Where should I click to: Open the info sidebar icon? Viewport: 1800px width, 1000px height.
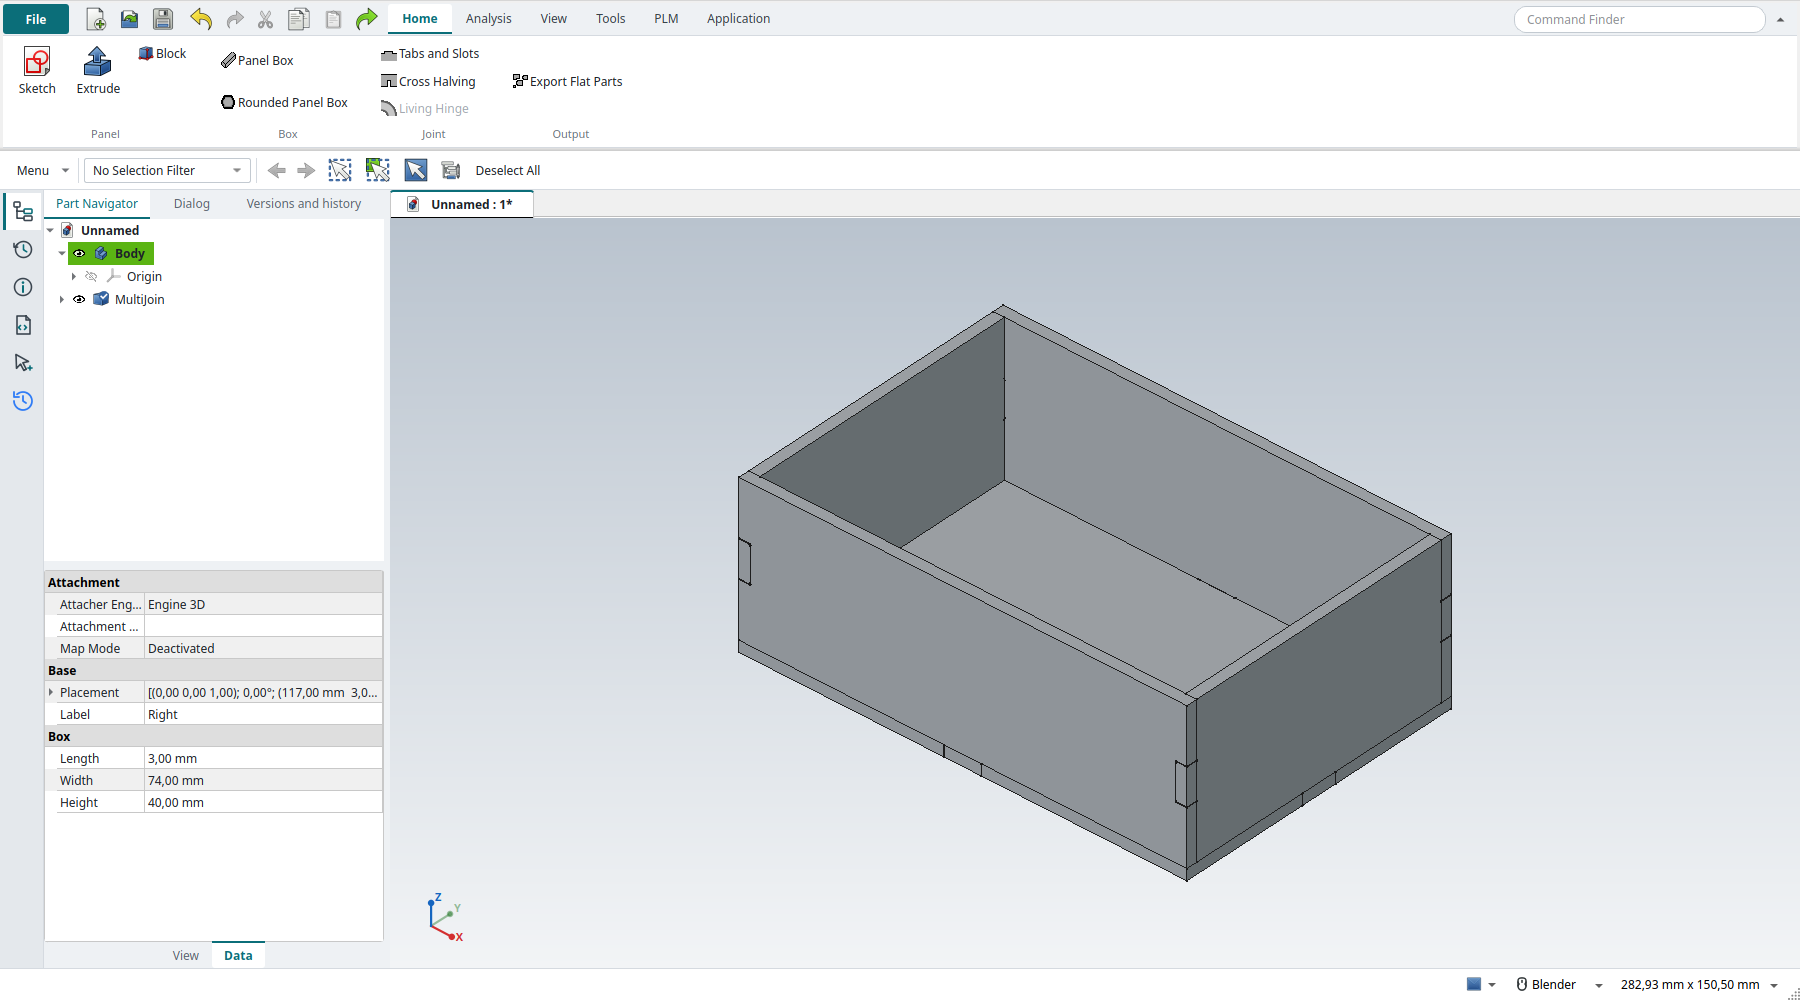tap(23, 287)
